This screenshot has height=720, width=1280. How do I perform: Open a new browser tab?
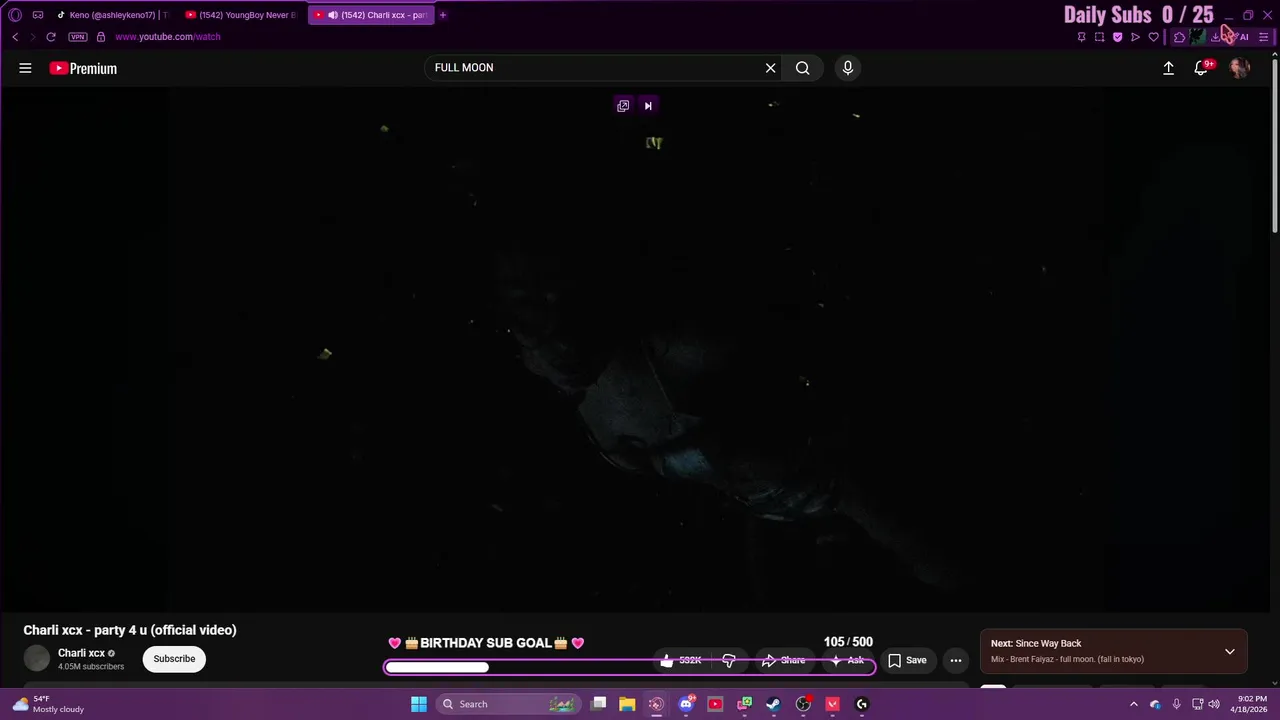pyautogui.click(x=443, y=15)
